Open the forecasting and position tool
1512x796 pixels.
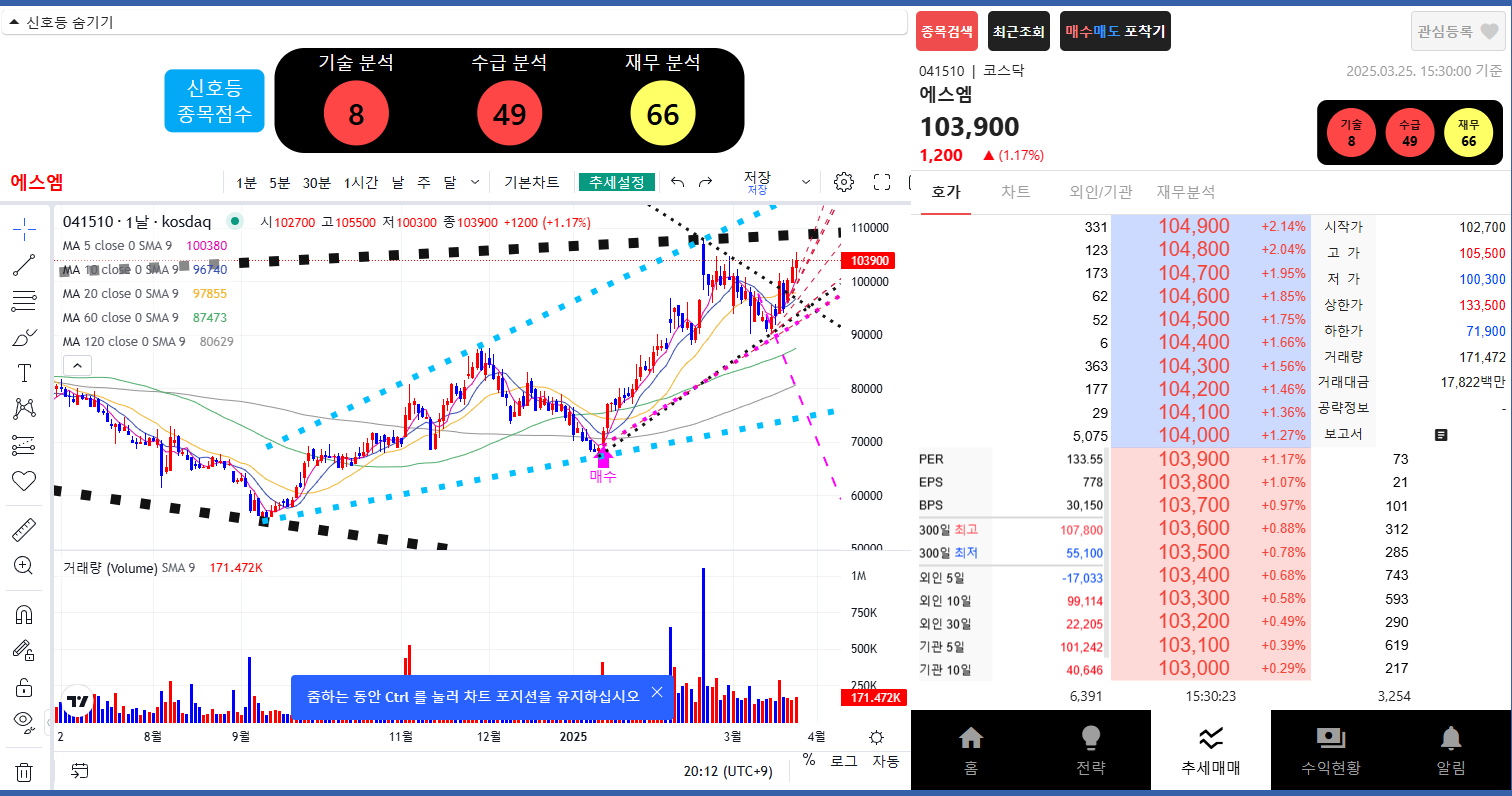(x=25, y=445)
